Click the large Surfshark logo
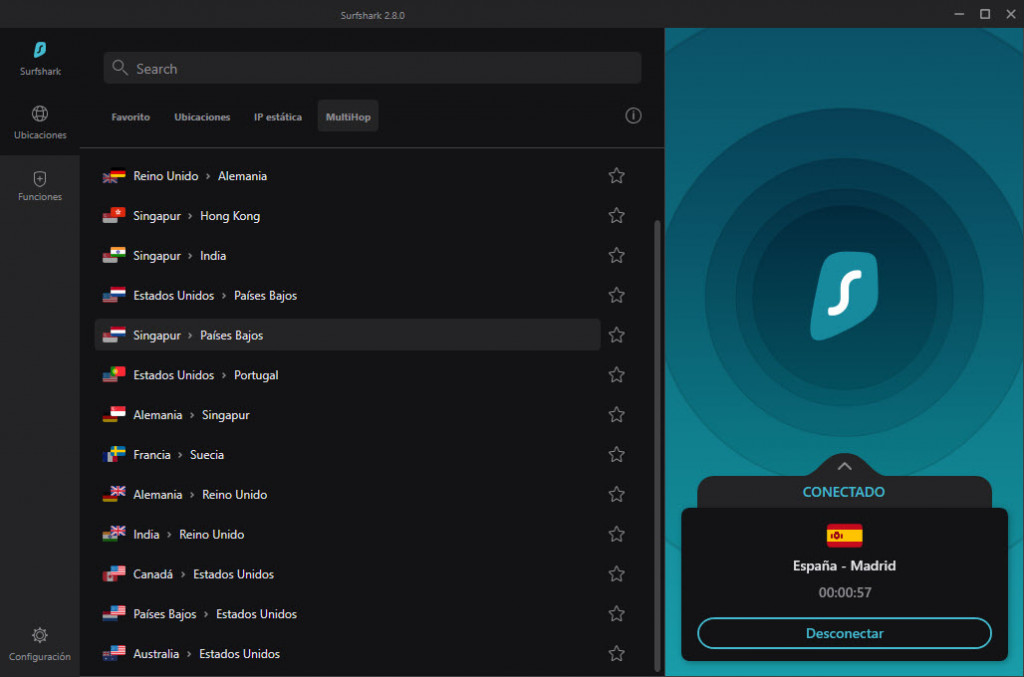This screenshot has width=1024, height=677. 844,296
